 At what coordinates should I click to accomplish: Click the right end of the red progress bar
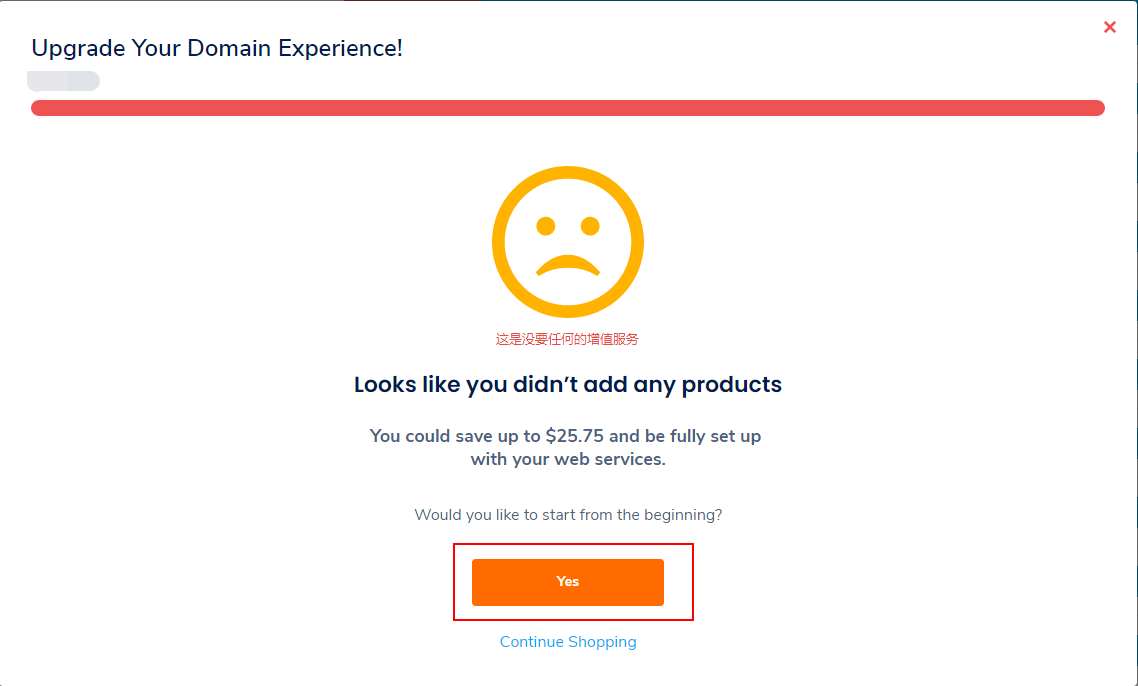1097,108
